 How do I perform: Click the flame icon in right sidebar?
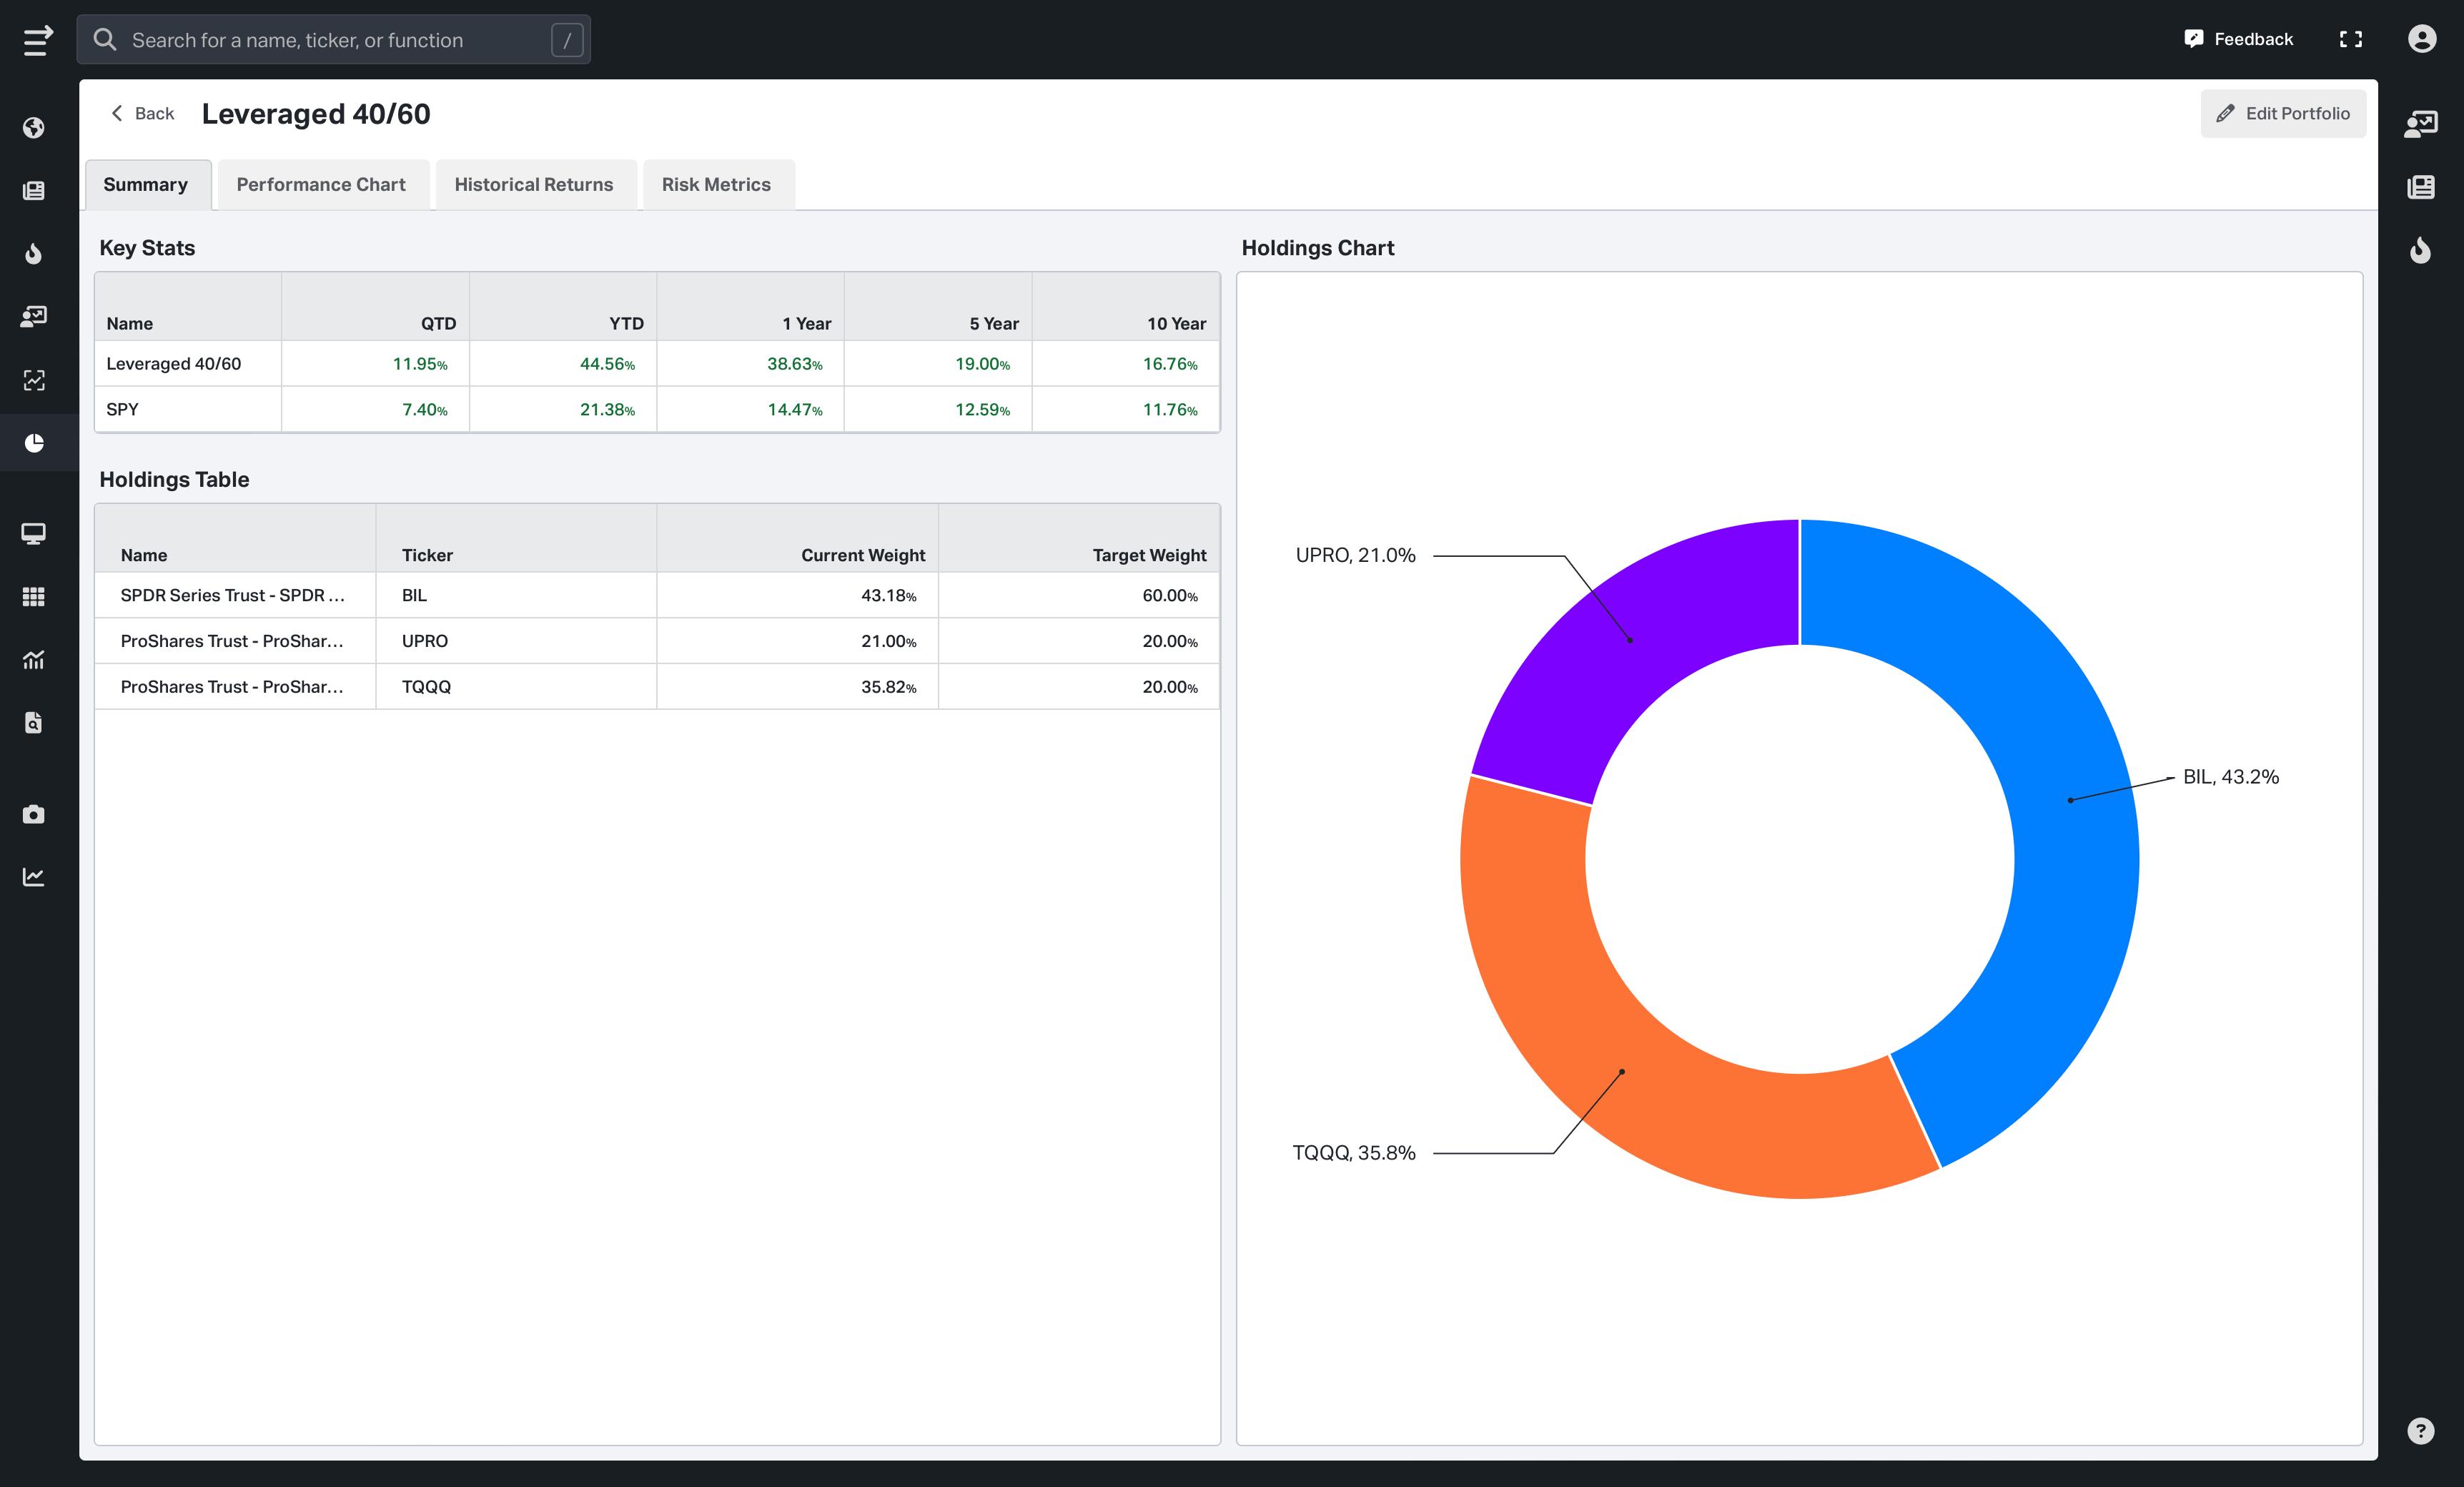(2421, 250)
